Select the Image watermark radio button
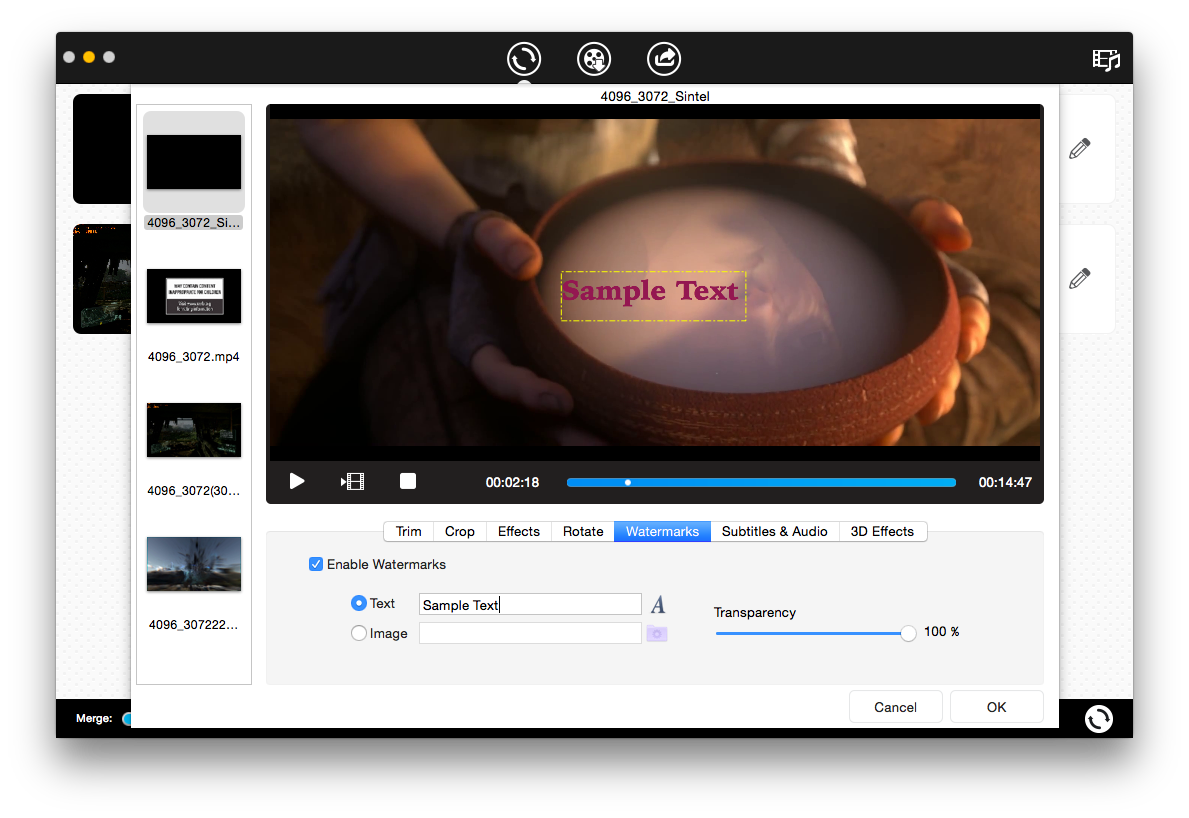Image resolution: width=1189 pixels, height=818 pixels. pos(359,633)
